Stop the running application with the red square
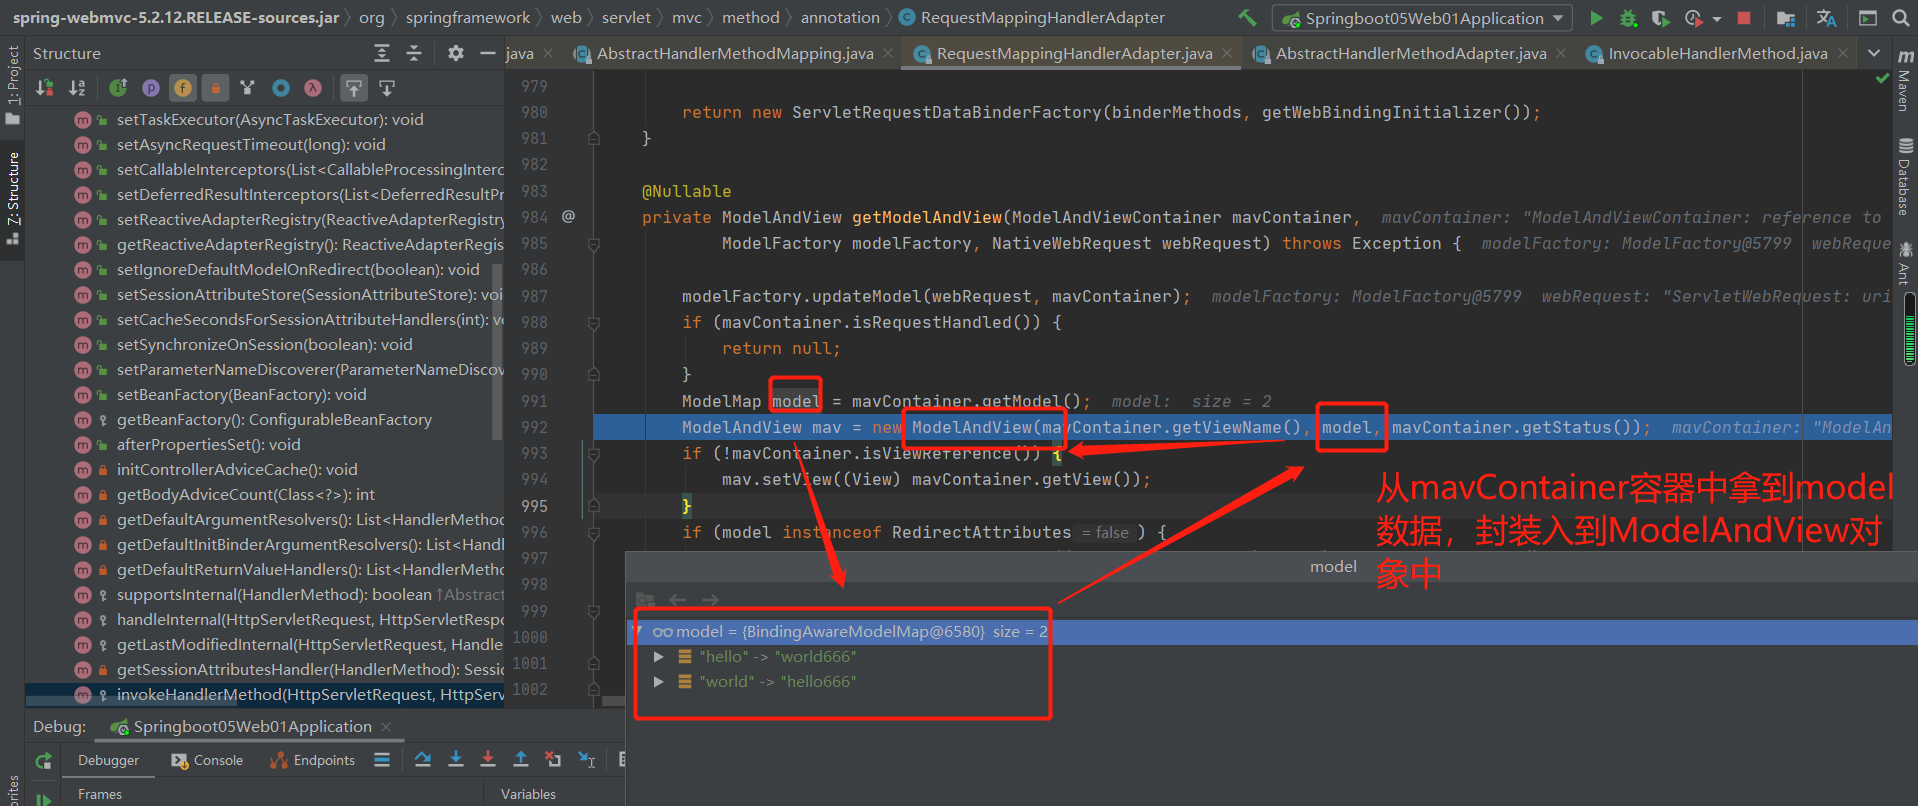This screenshot has width=1918, height=806. (1744, 18)
